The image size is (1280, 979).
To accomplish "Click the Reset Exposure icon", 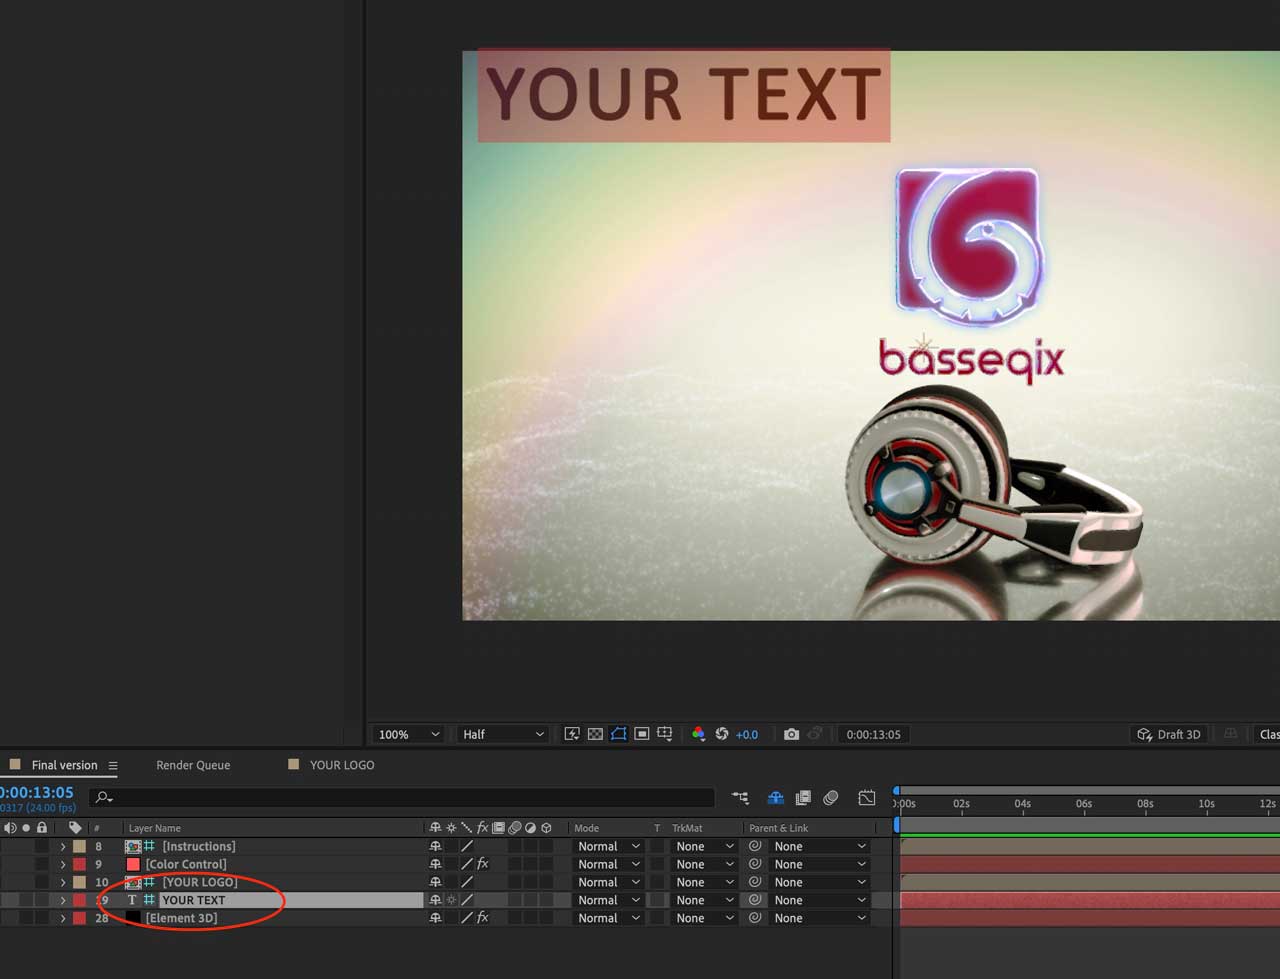I will click(722, 734).
